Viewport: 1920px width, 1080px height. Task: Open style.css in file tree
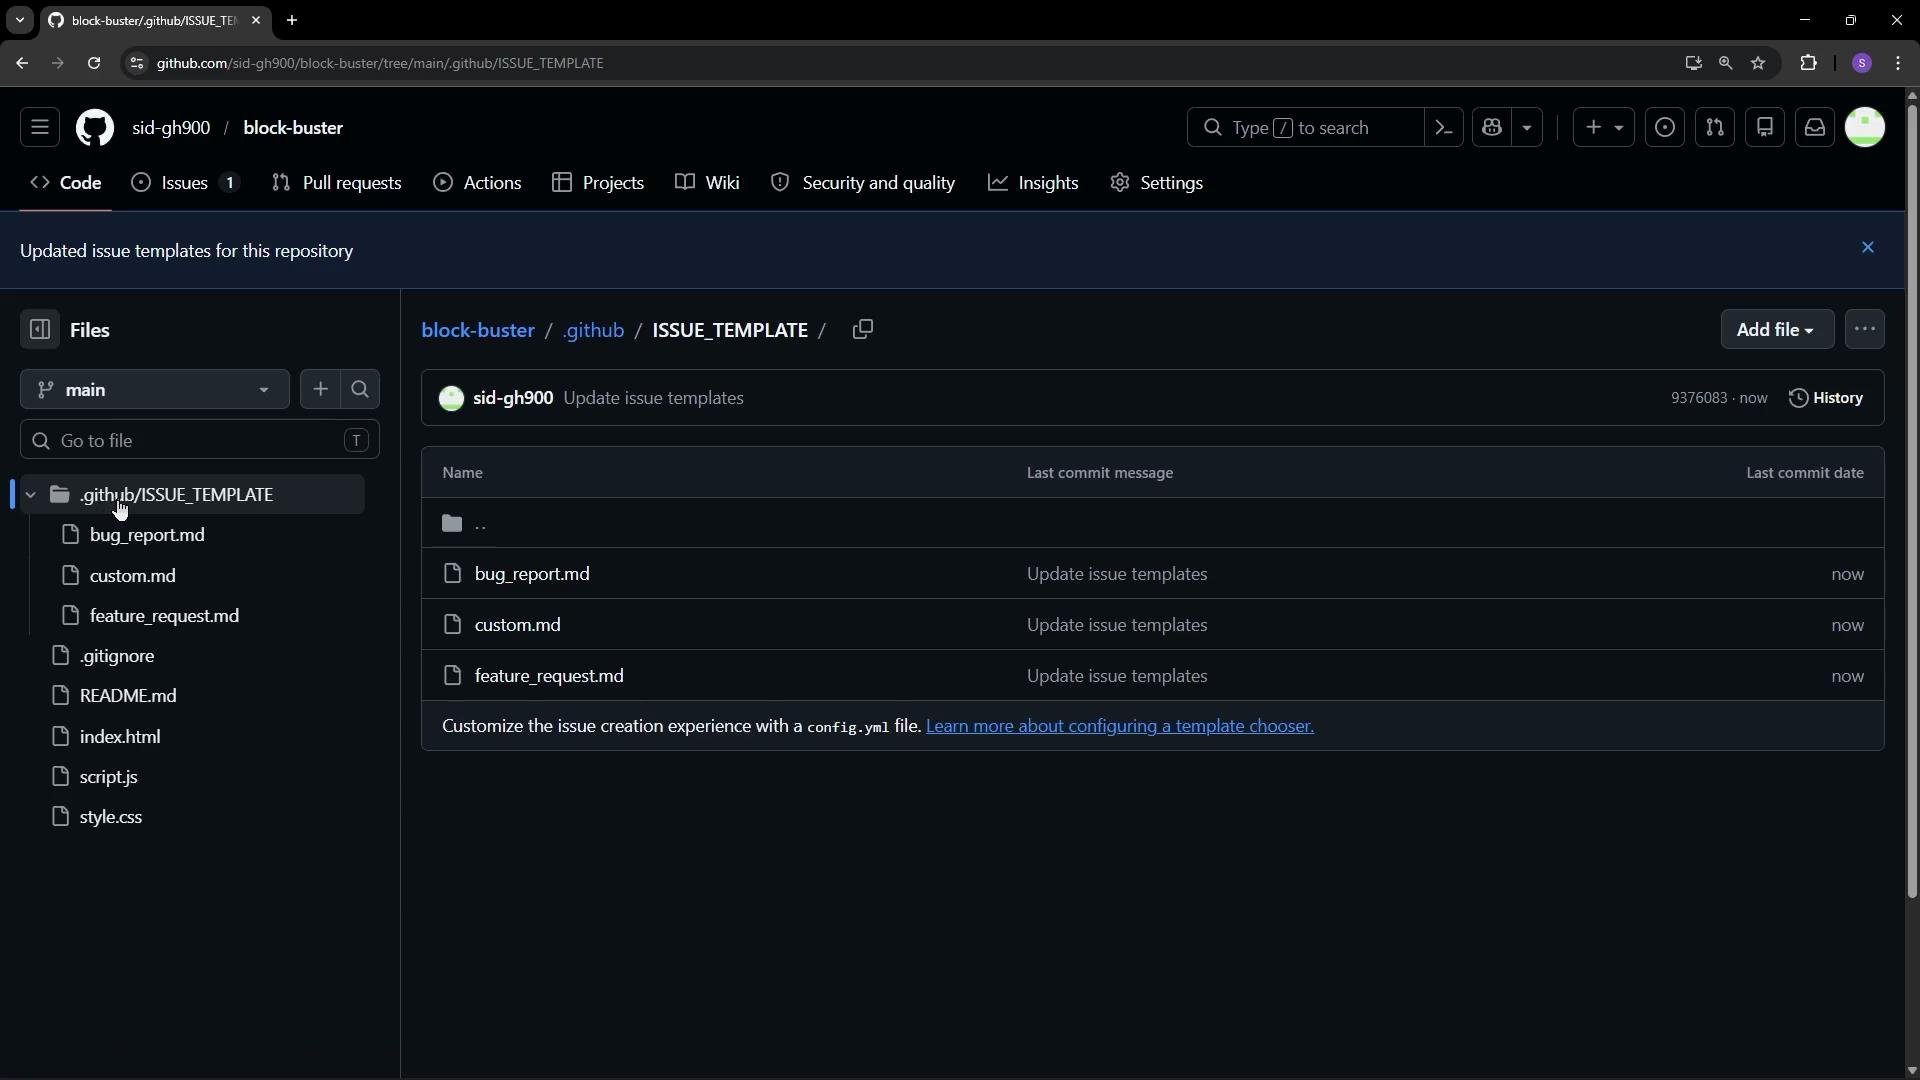pos(111,817)
